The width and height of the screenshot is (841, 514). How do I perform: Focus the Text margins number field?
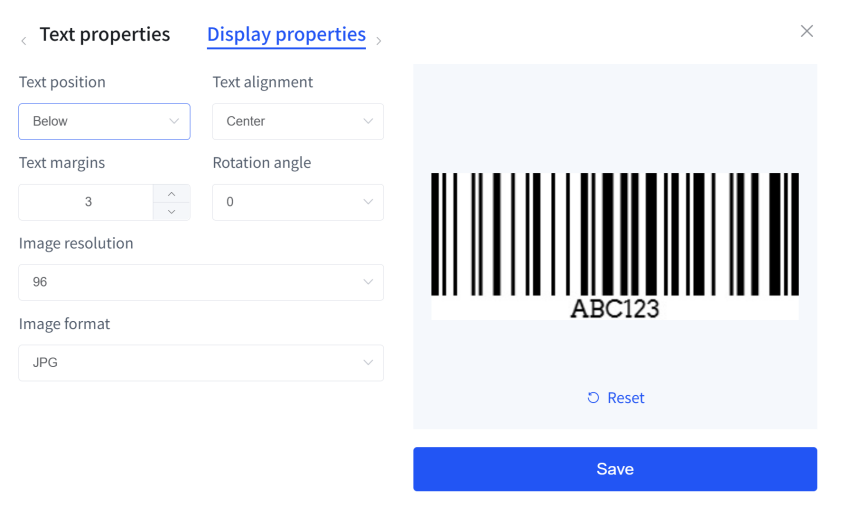click(x=88, y=202)
